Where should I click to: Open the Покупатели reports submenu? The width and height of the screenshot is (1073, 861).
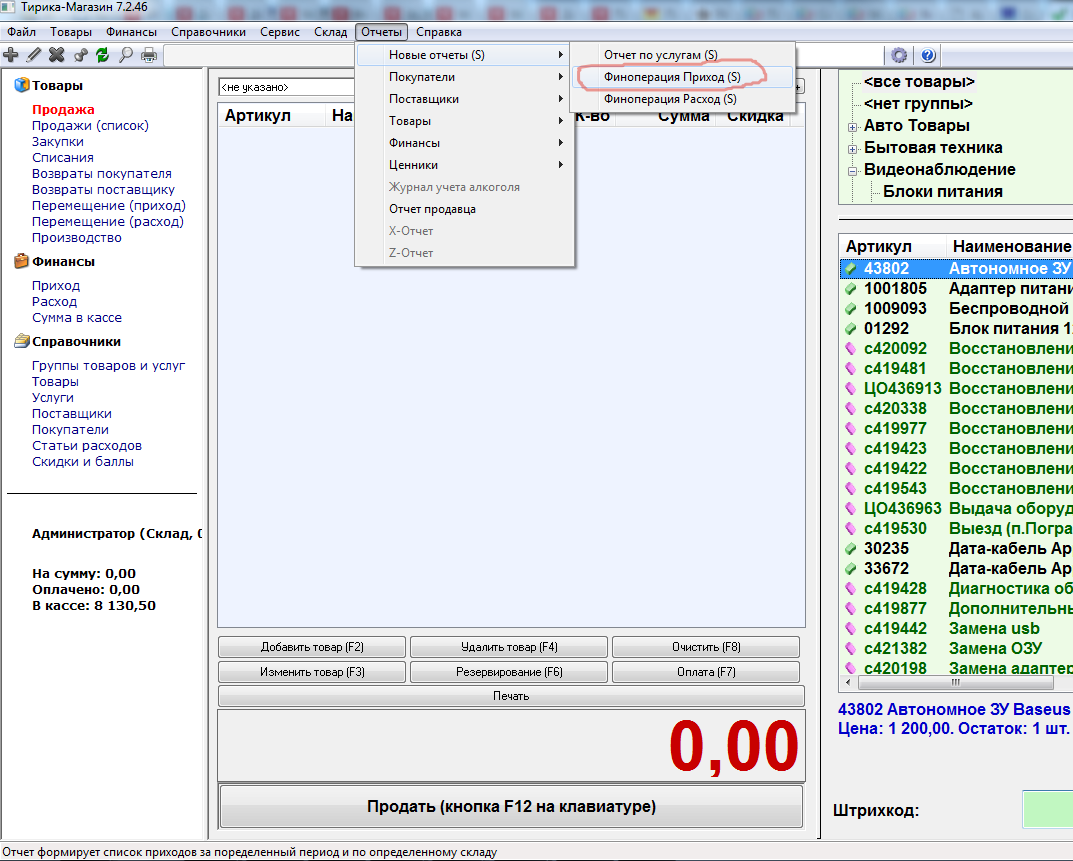tap(465, 77)
